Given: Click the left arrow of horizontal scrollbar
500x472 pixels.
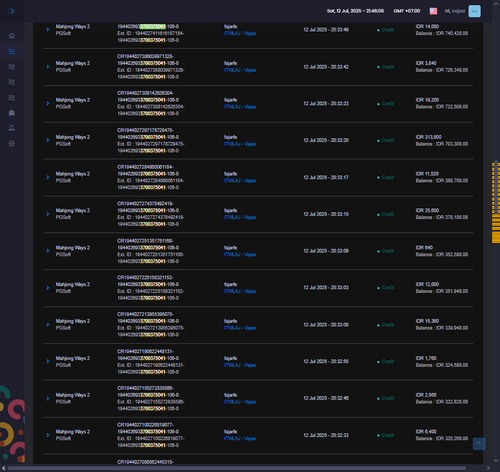Looking at the screenshot, I should [4, 468].
